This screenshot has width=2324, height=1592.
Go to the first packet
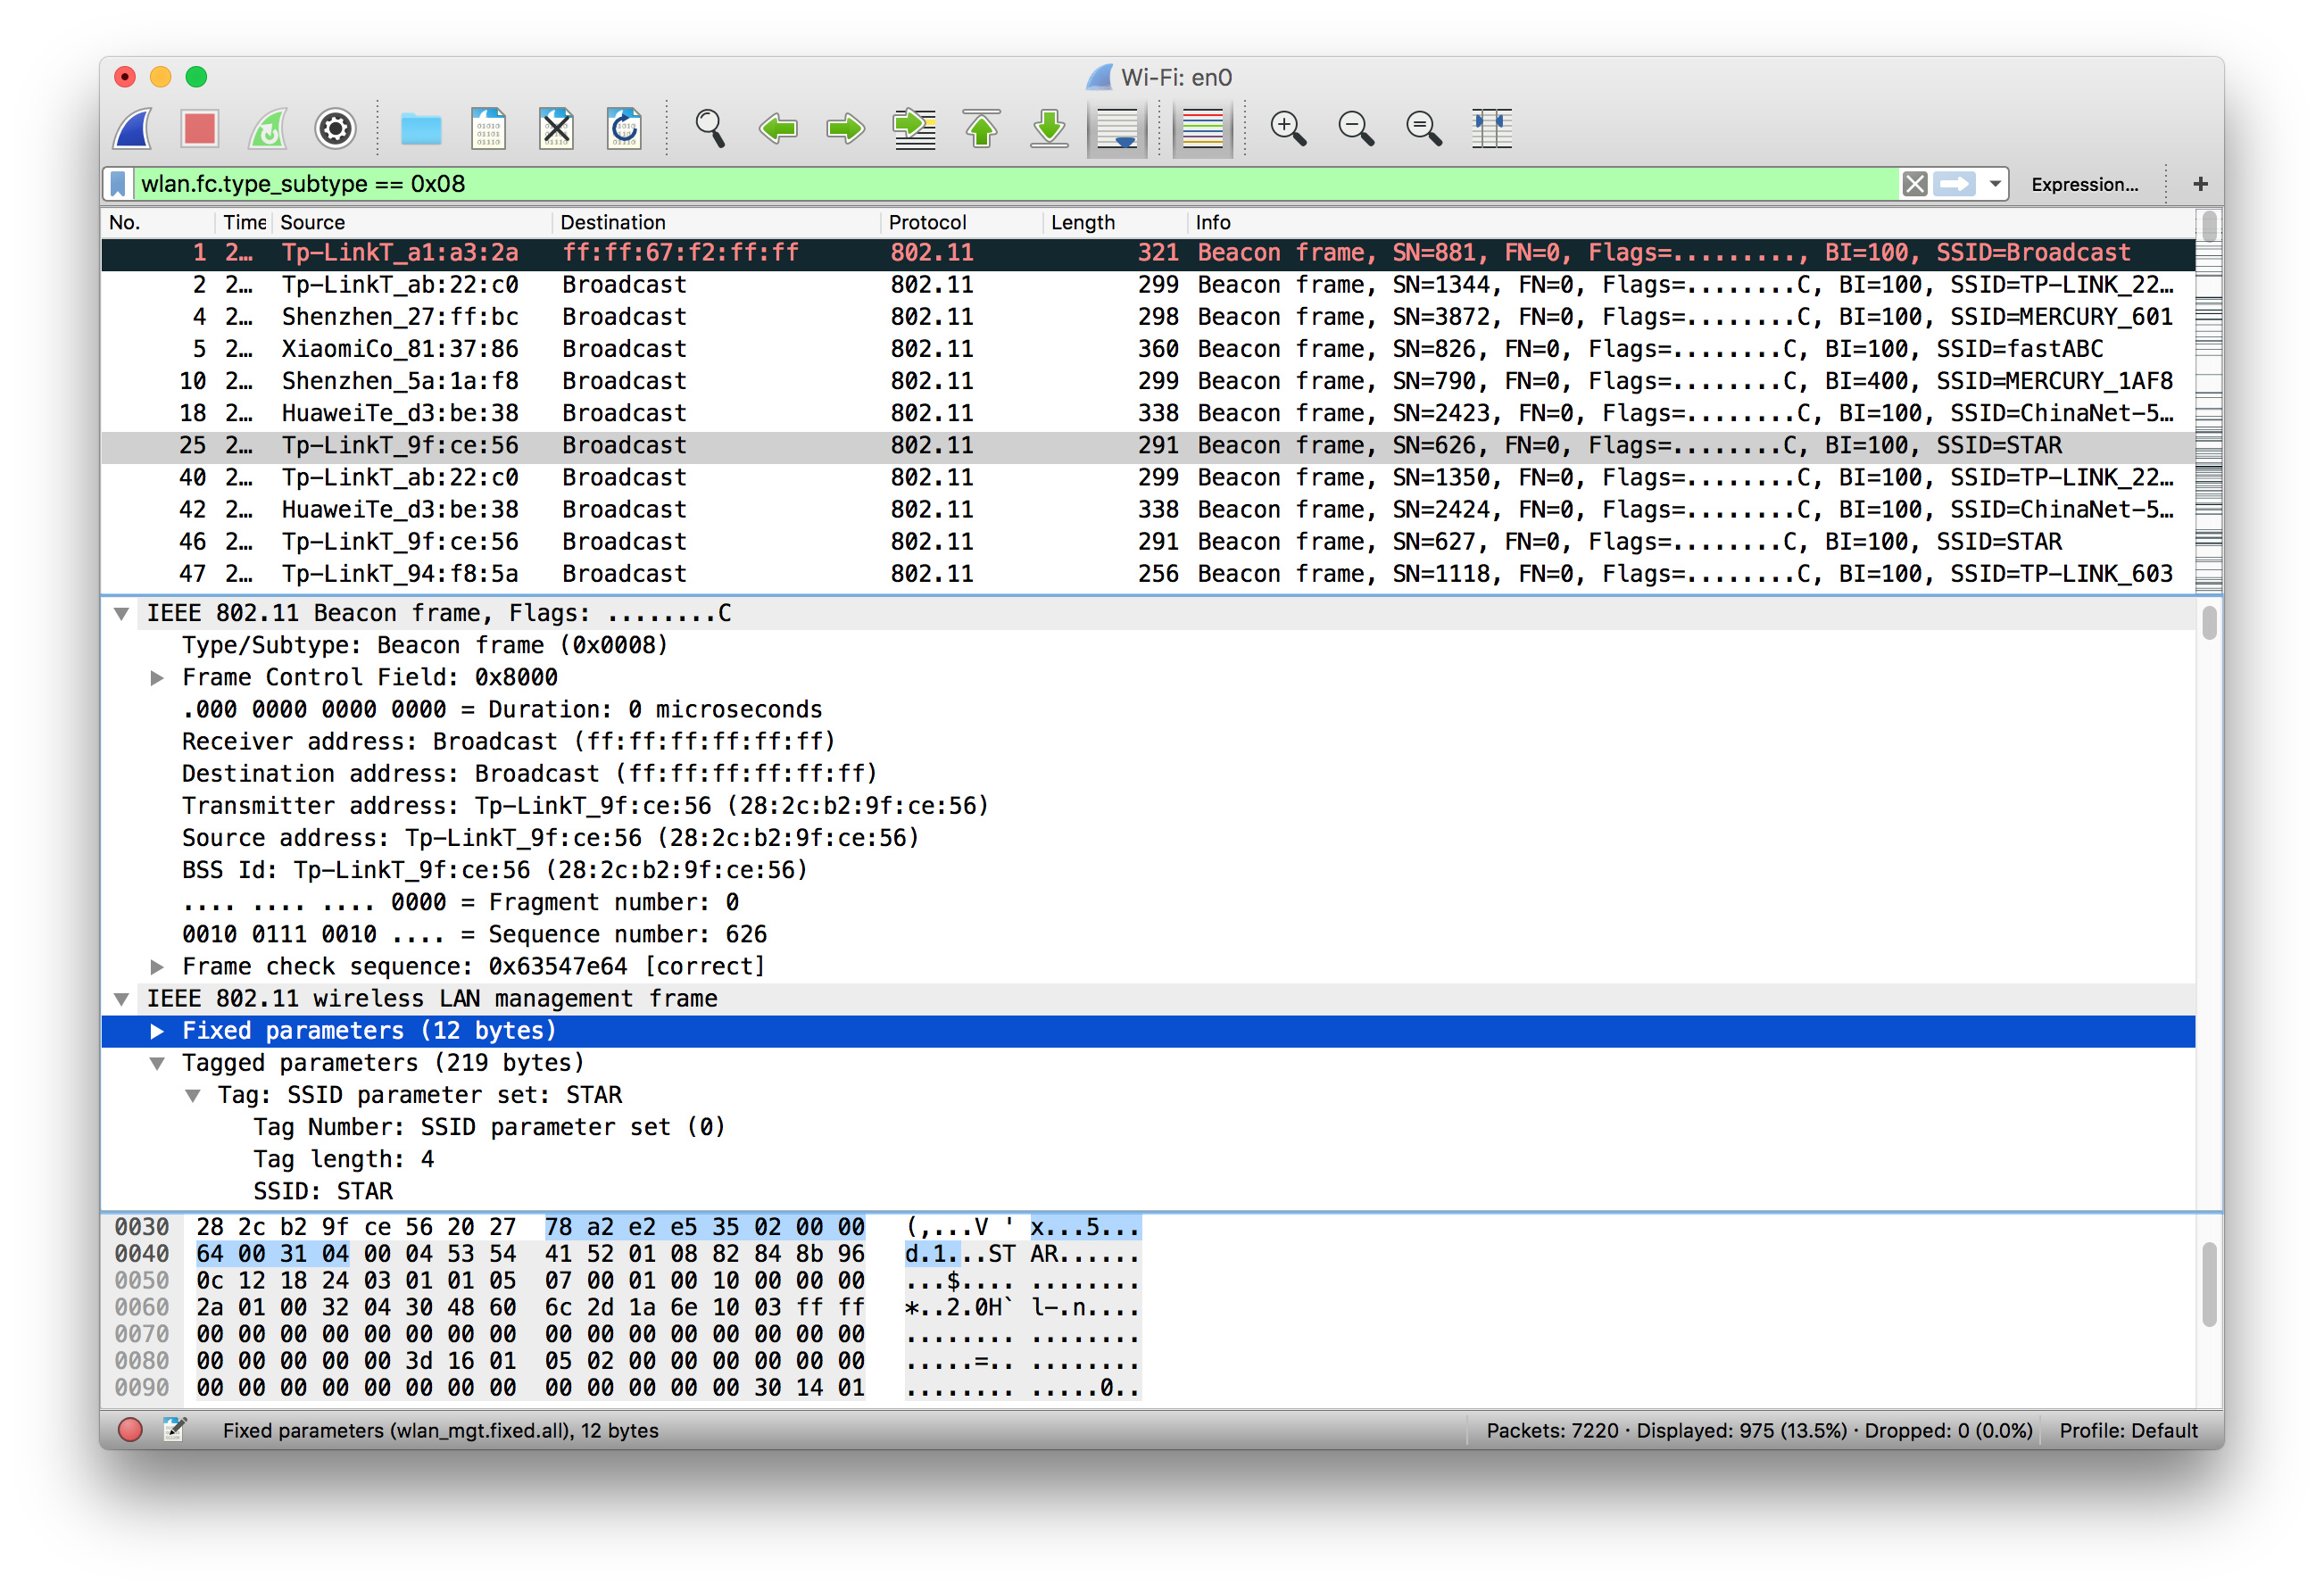pos(981,128)
